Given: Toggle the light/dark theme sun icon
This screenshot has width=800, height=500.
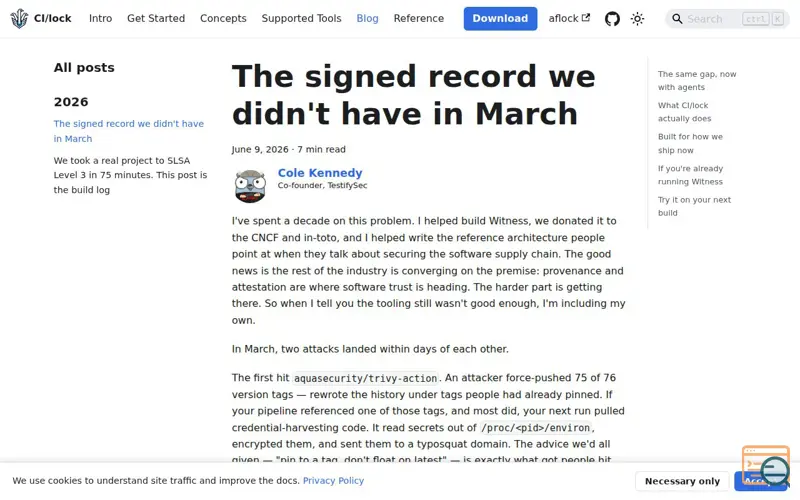Looking at the screenshot, I should click(x=637, y=19).
